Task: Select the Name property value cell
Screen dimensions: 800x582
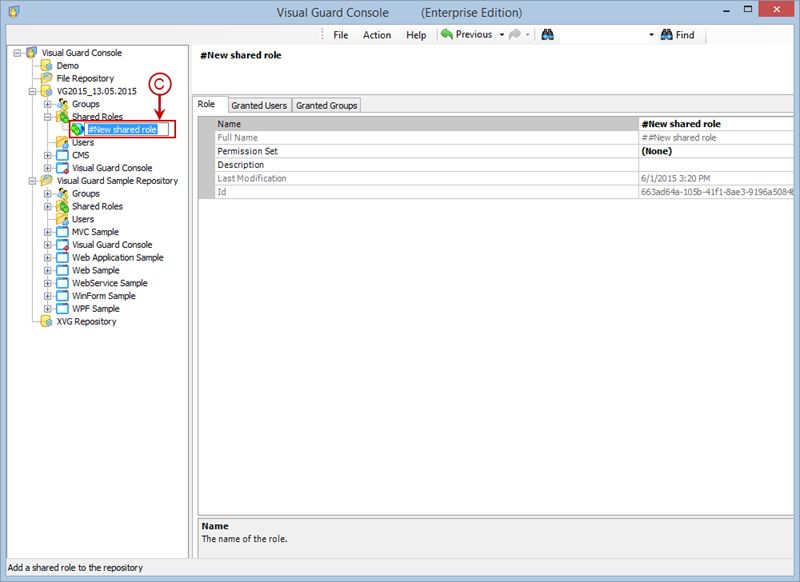Action: pyautogui.click(x=716, y=124)
